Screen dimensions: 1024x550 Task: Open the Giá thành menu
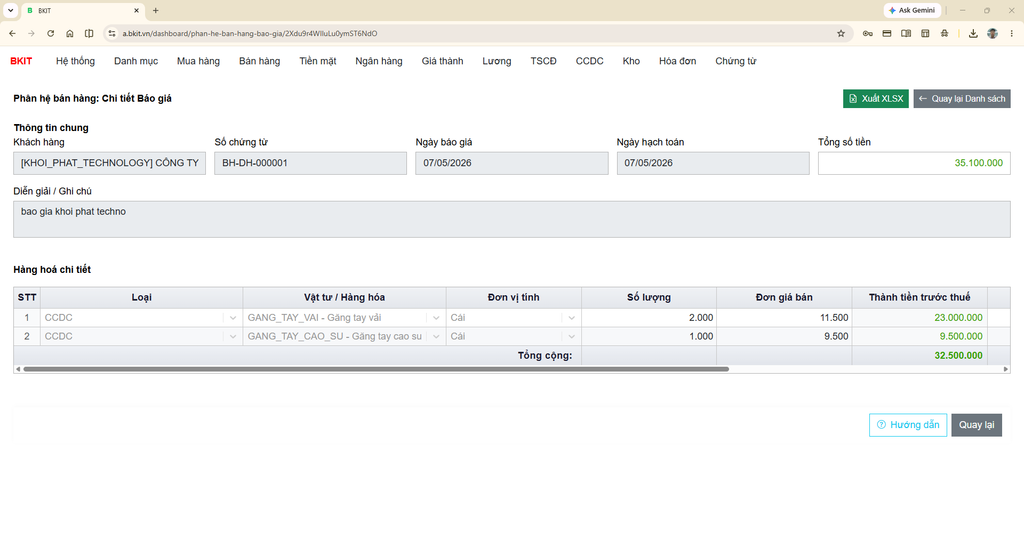pyautogui.click(x=442, y=61)
